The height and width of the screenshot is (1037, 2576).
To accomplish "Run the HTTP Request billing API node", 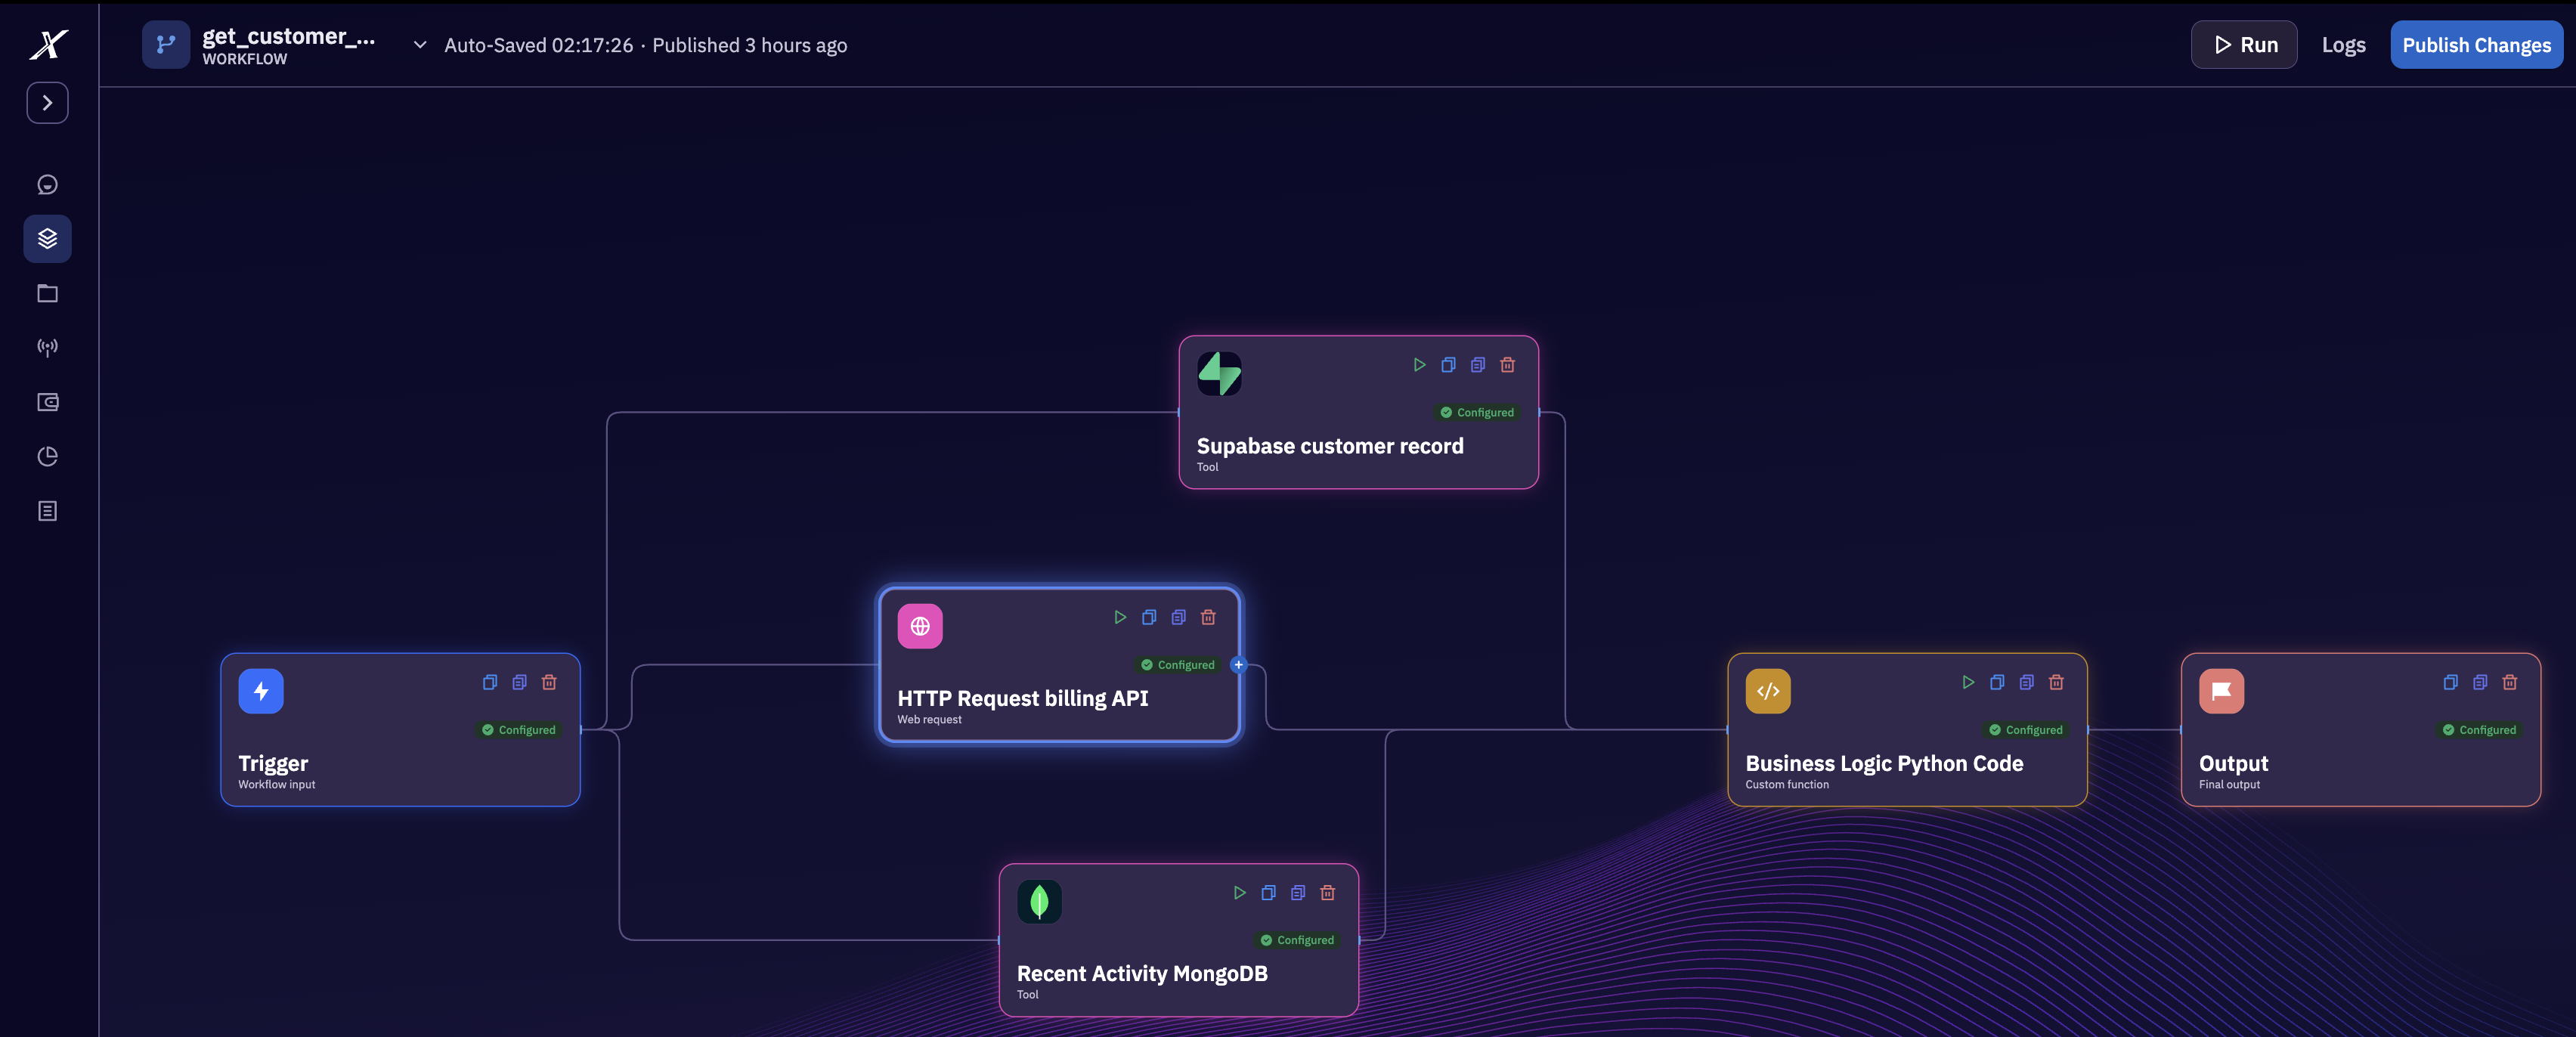I will coord(1120,617).
